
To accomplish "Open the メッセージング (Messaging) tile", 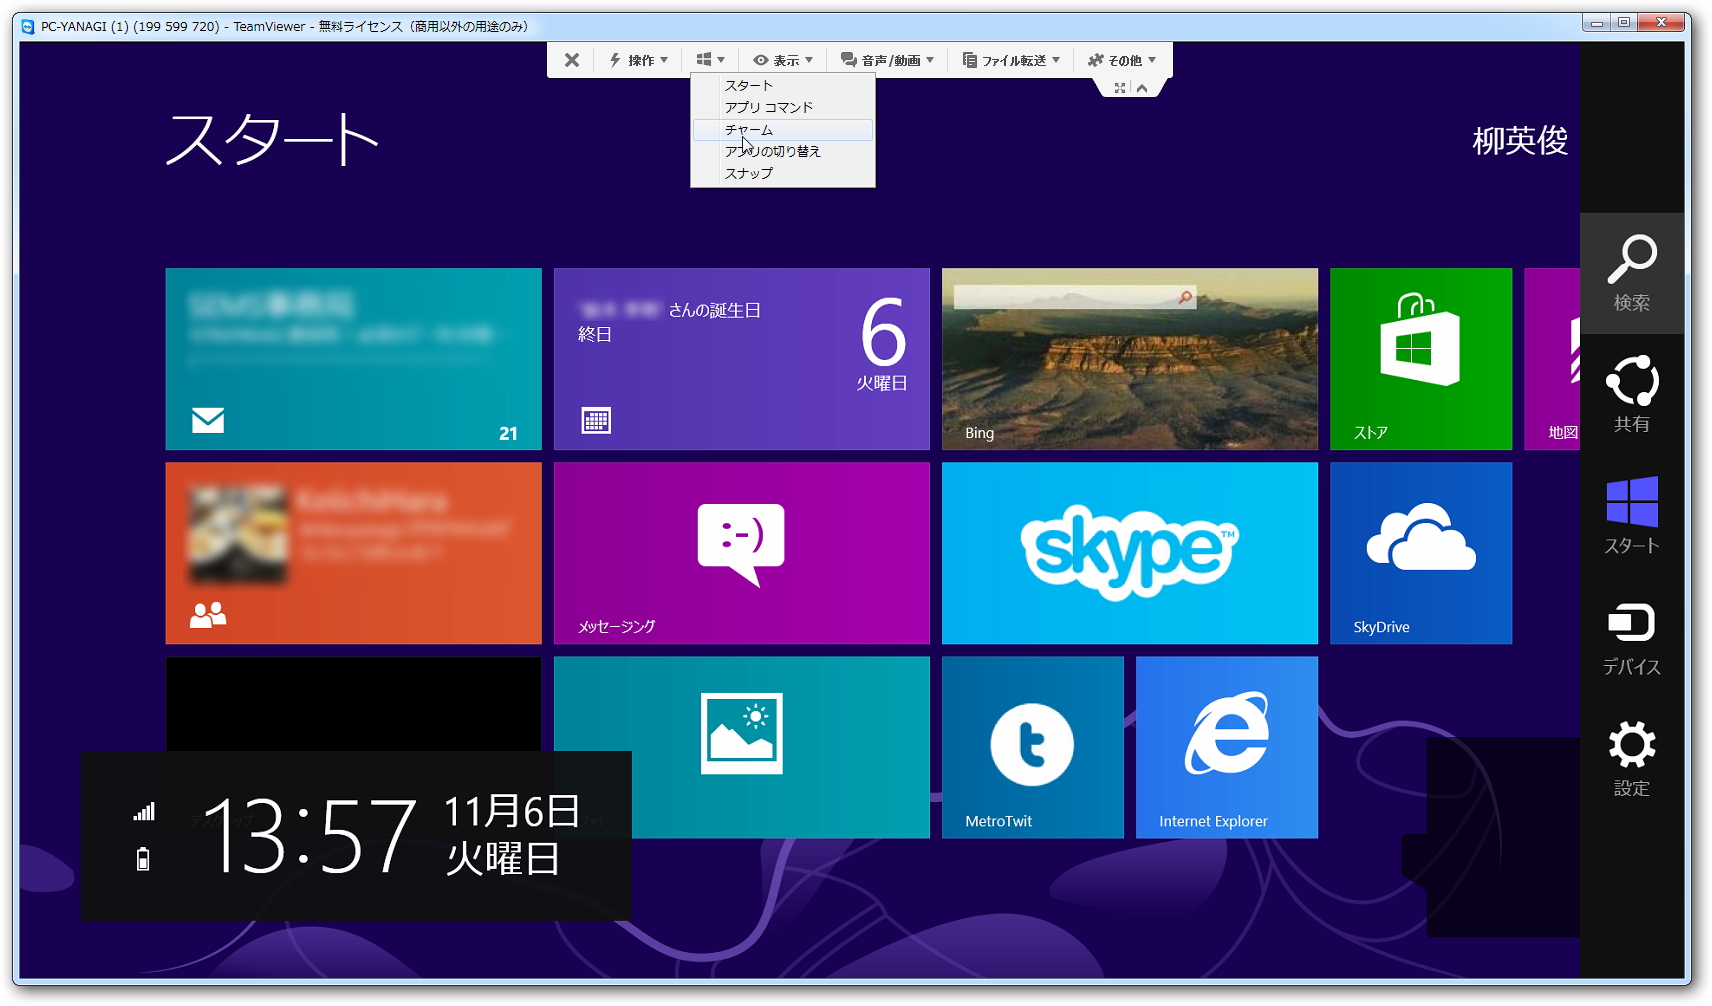I will click(x=740, y=552).
